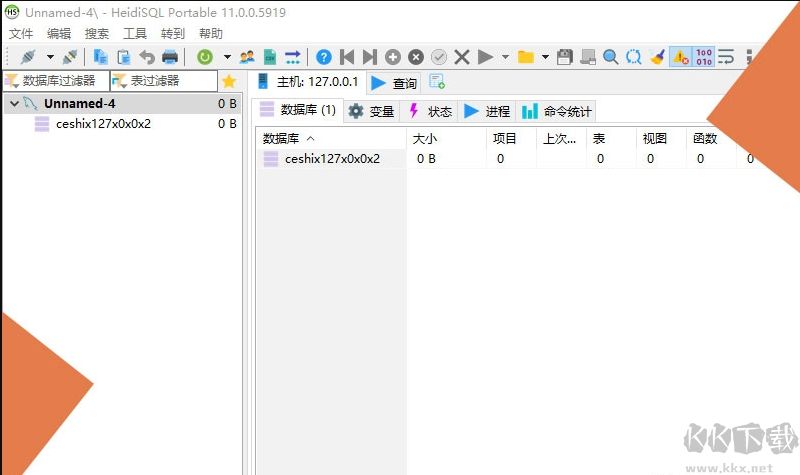Sort by the 表 column header
Viewport: 800px width, 475px height.
612,138
